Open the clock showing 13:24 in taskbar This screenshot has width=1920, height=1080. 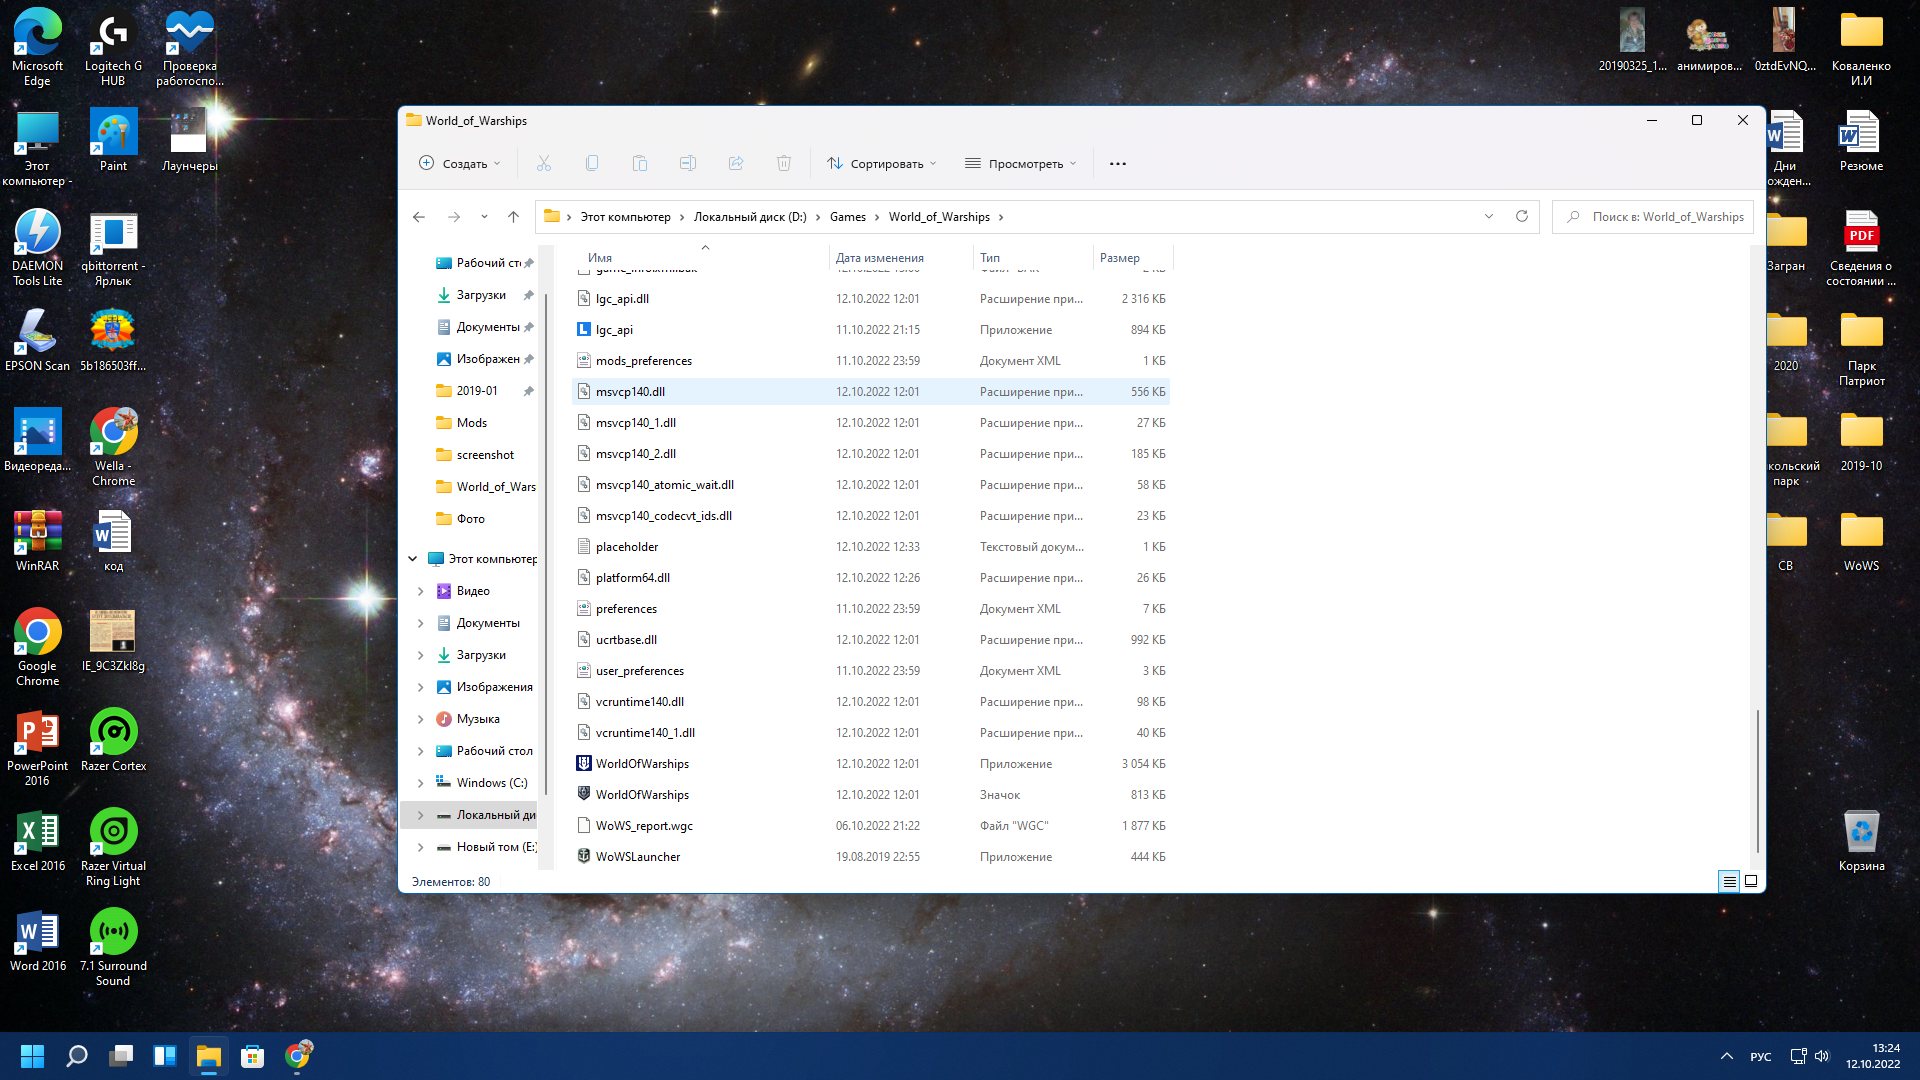pos(1873,1056)
